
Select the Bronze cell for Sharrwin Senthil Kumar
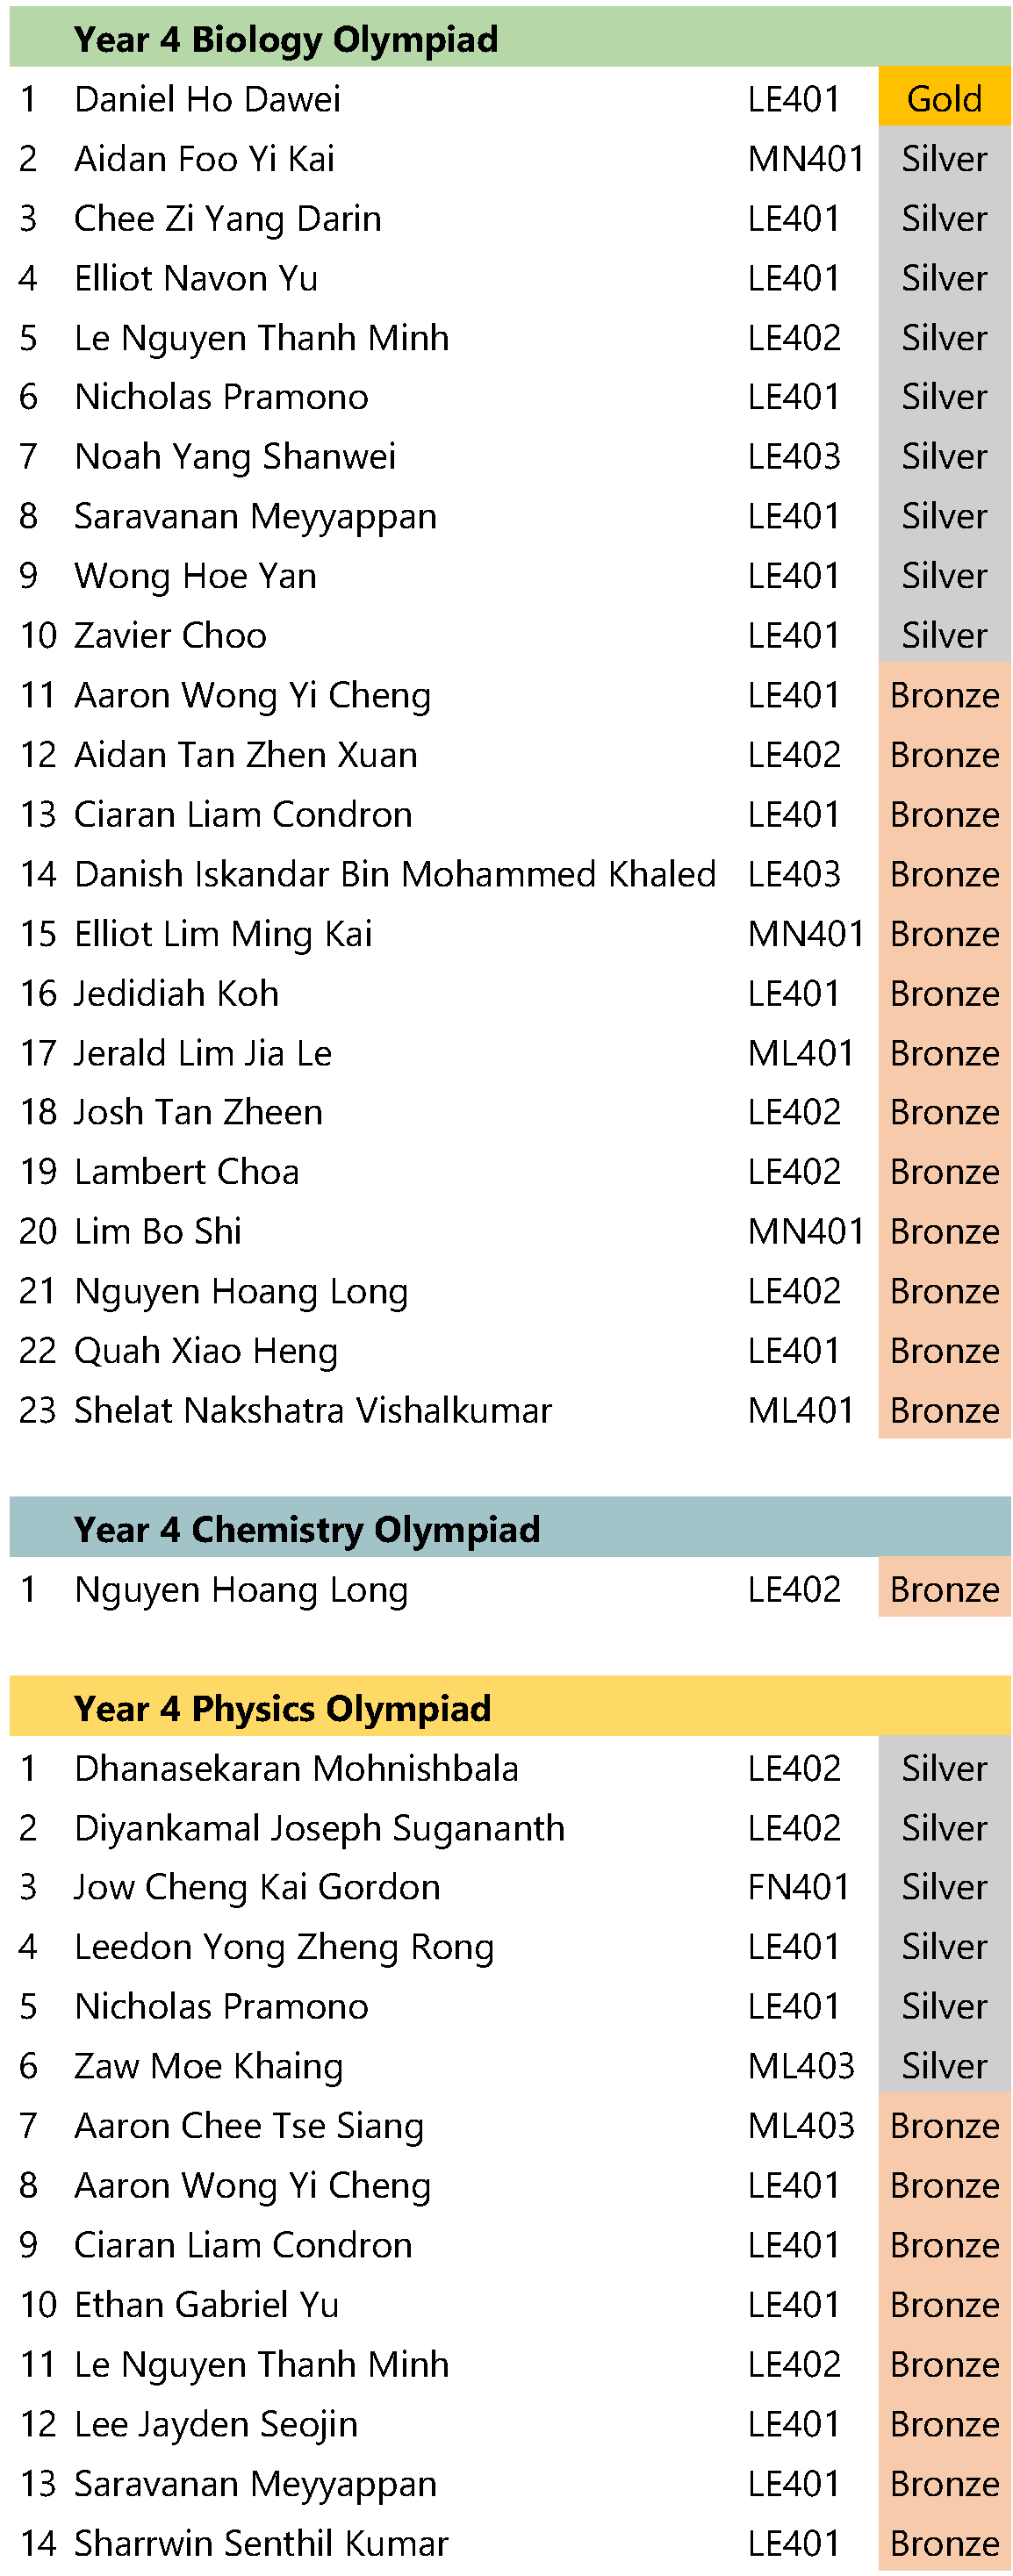coord(944,2542)
